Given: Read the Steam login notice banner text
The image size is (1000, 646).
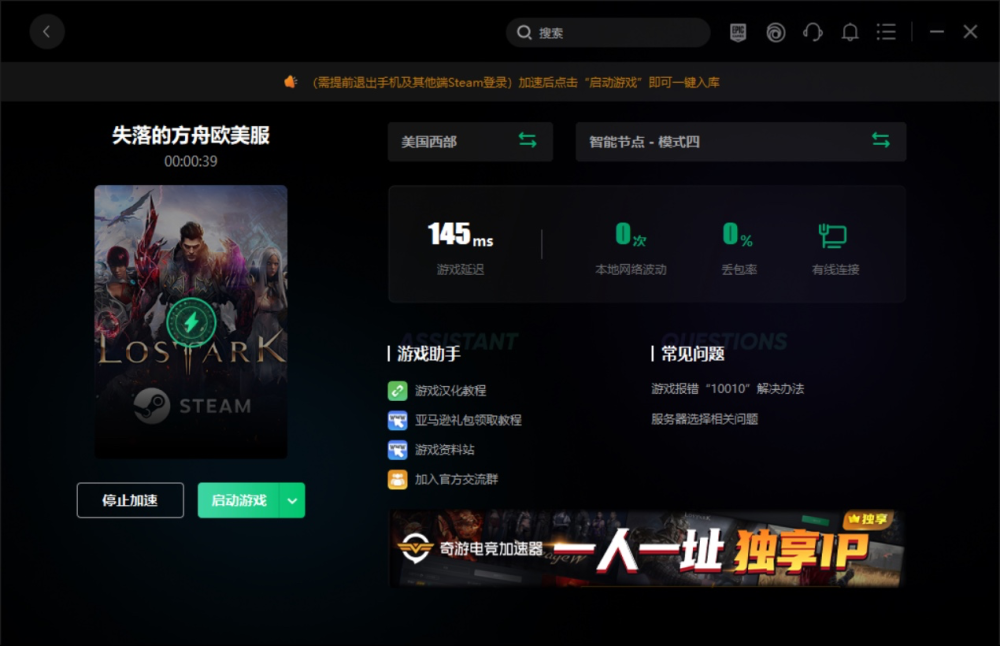Looking at the screenshot, I should pyautogui.click(x=515, y=82).
